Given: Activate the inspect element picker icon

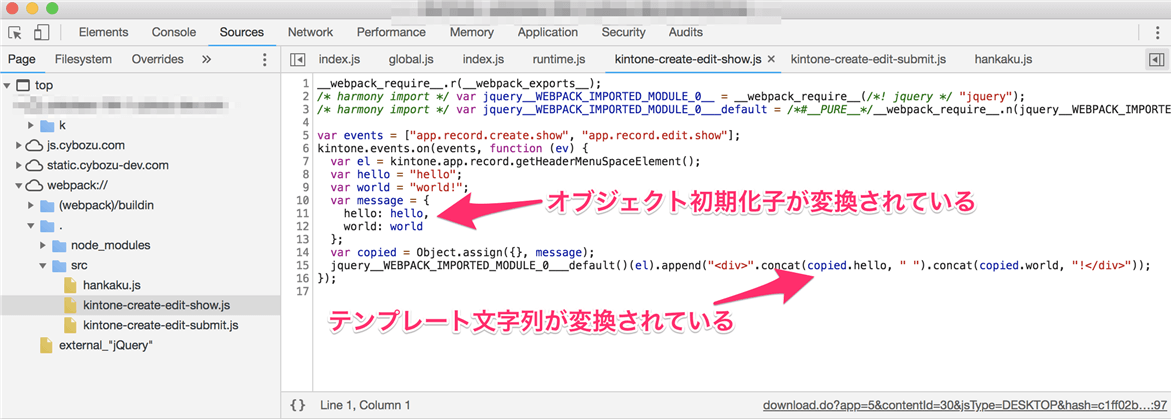Looking at the screenshot, I should click(x=15, y=32).
